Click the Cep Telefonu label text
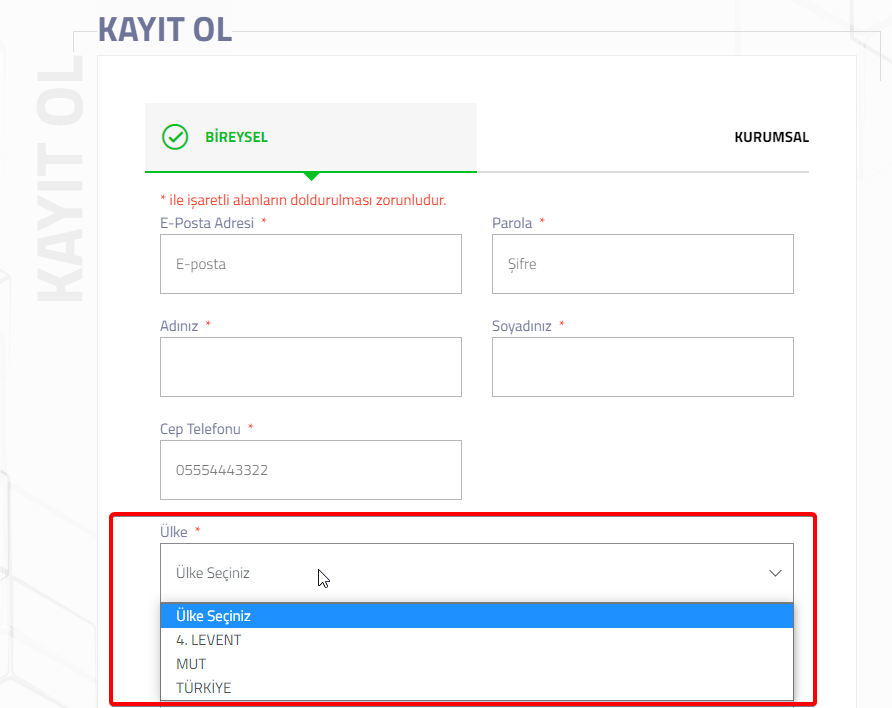The height and width of the screenshot is (708, 892). pos(200,429)
